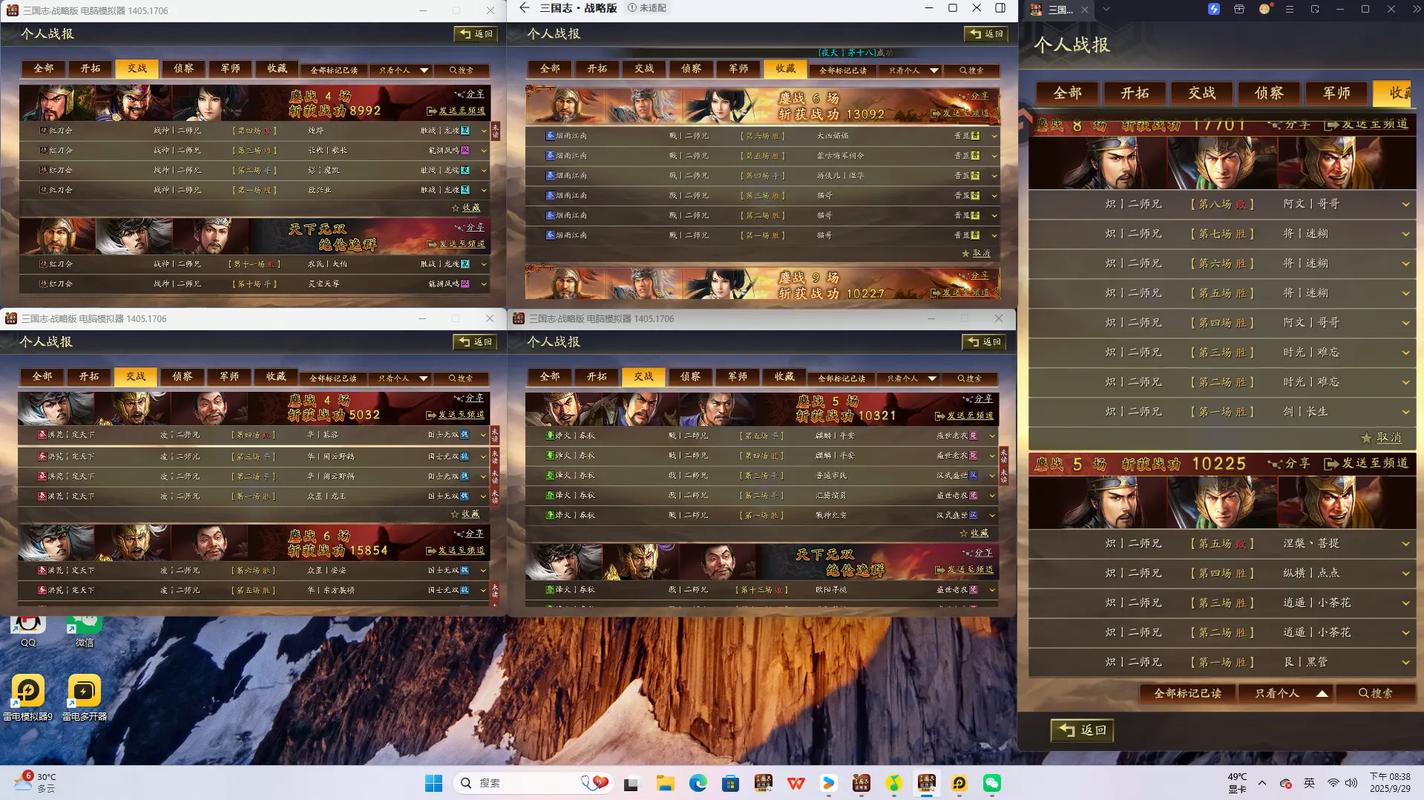The width and height of the screenshot is (1424, 800).
Task: Click the gift box icon in right window title bar
Action: (1239, 9)
